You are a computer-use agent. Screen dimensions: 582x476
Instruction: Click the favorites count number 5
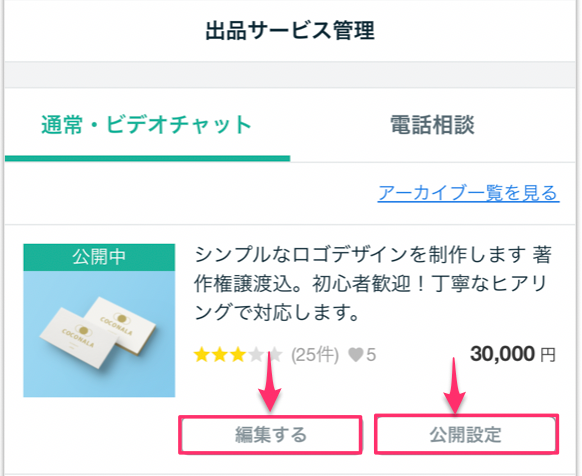371,355
